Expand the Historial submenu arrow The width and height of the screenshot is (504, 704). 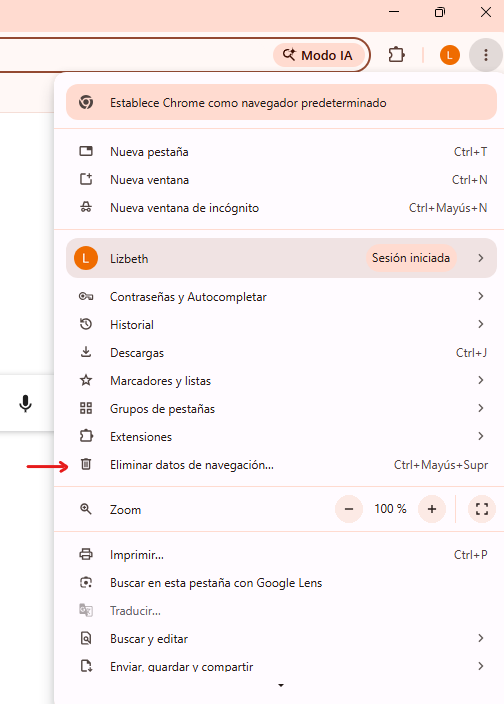tap(481, 324)
